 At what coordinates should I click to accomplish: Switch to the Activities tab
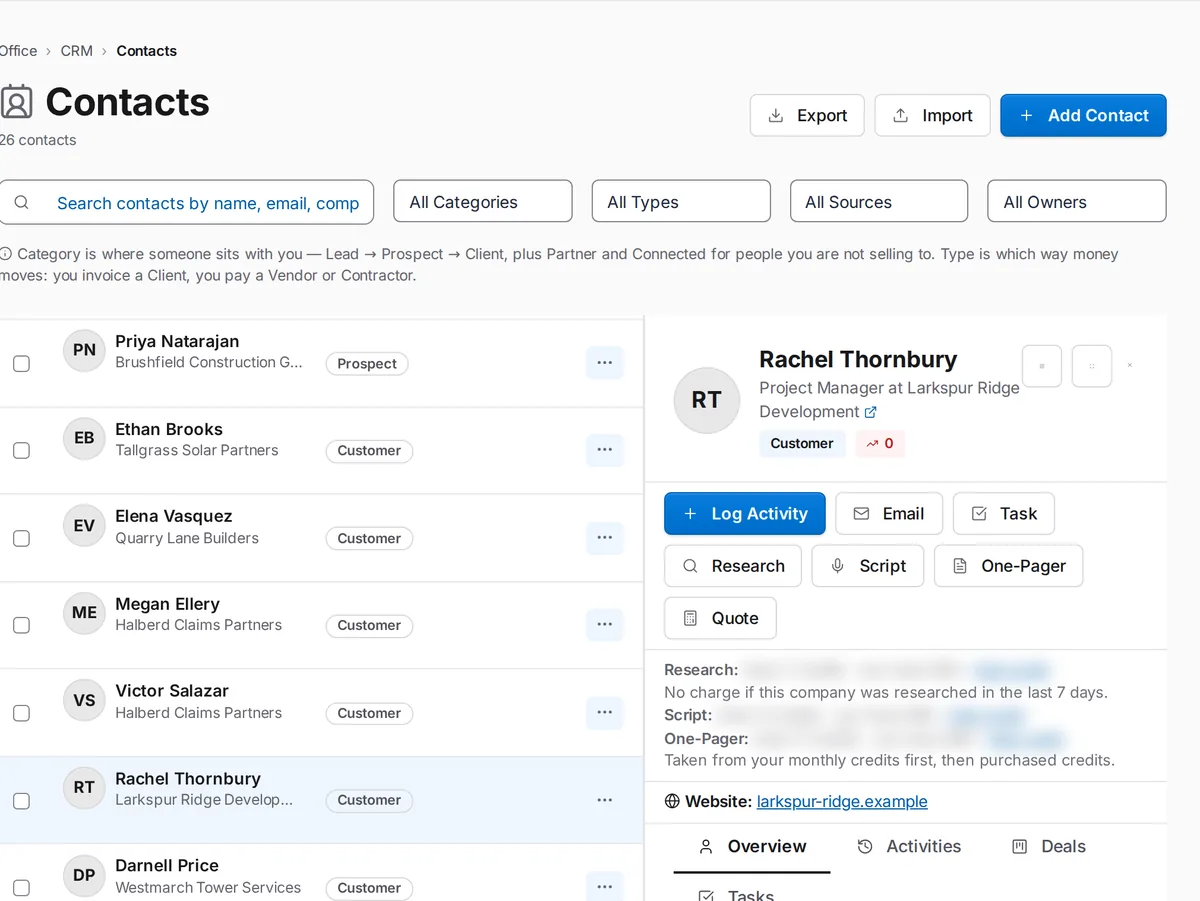[909, 846]
